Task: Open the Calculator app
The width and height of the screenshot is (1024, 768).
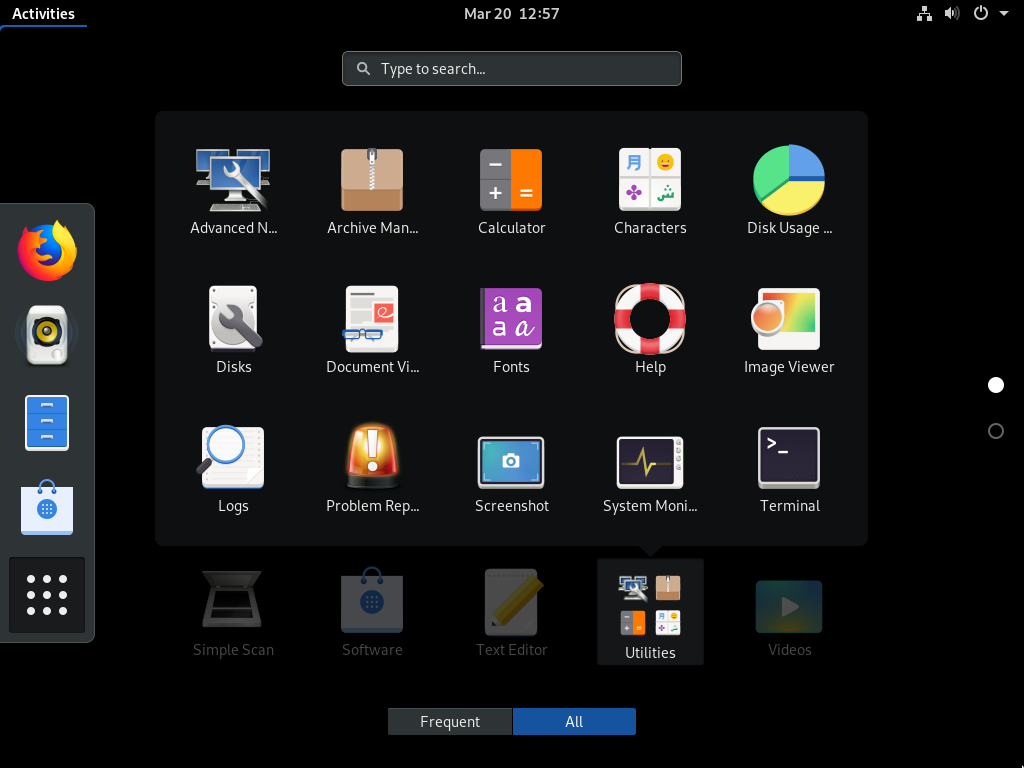Action: coord(511,191)
